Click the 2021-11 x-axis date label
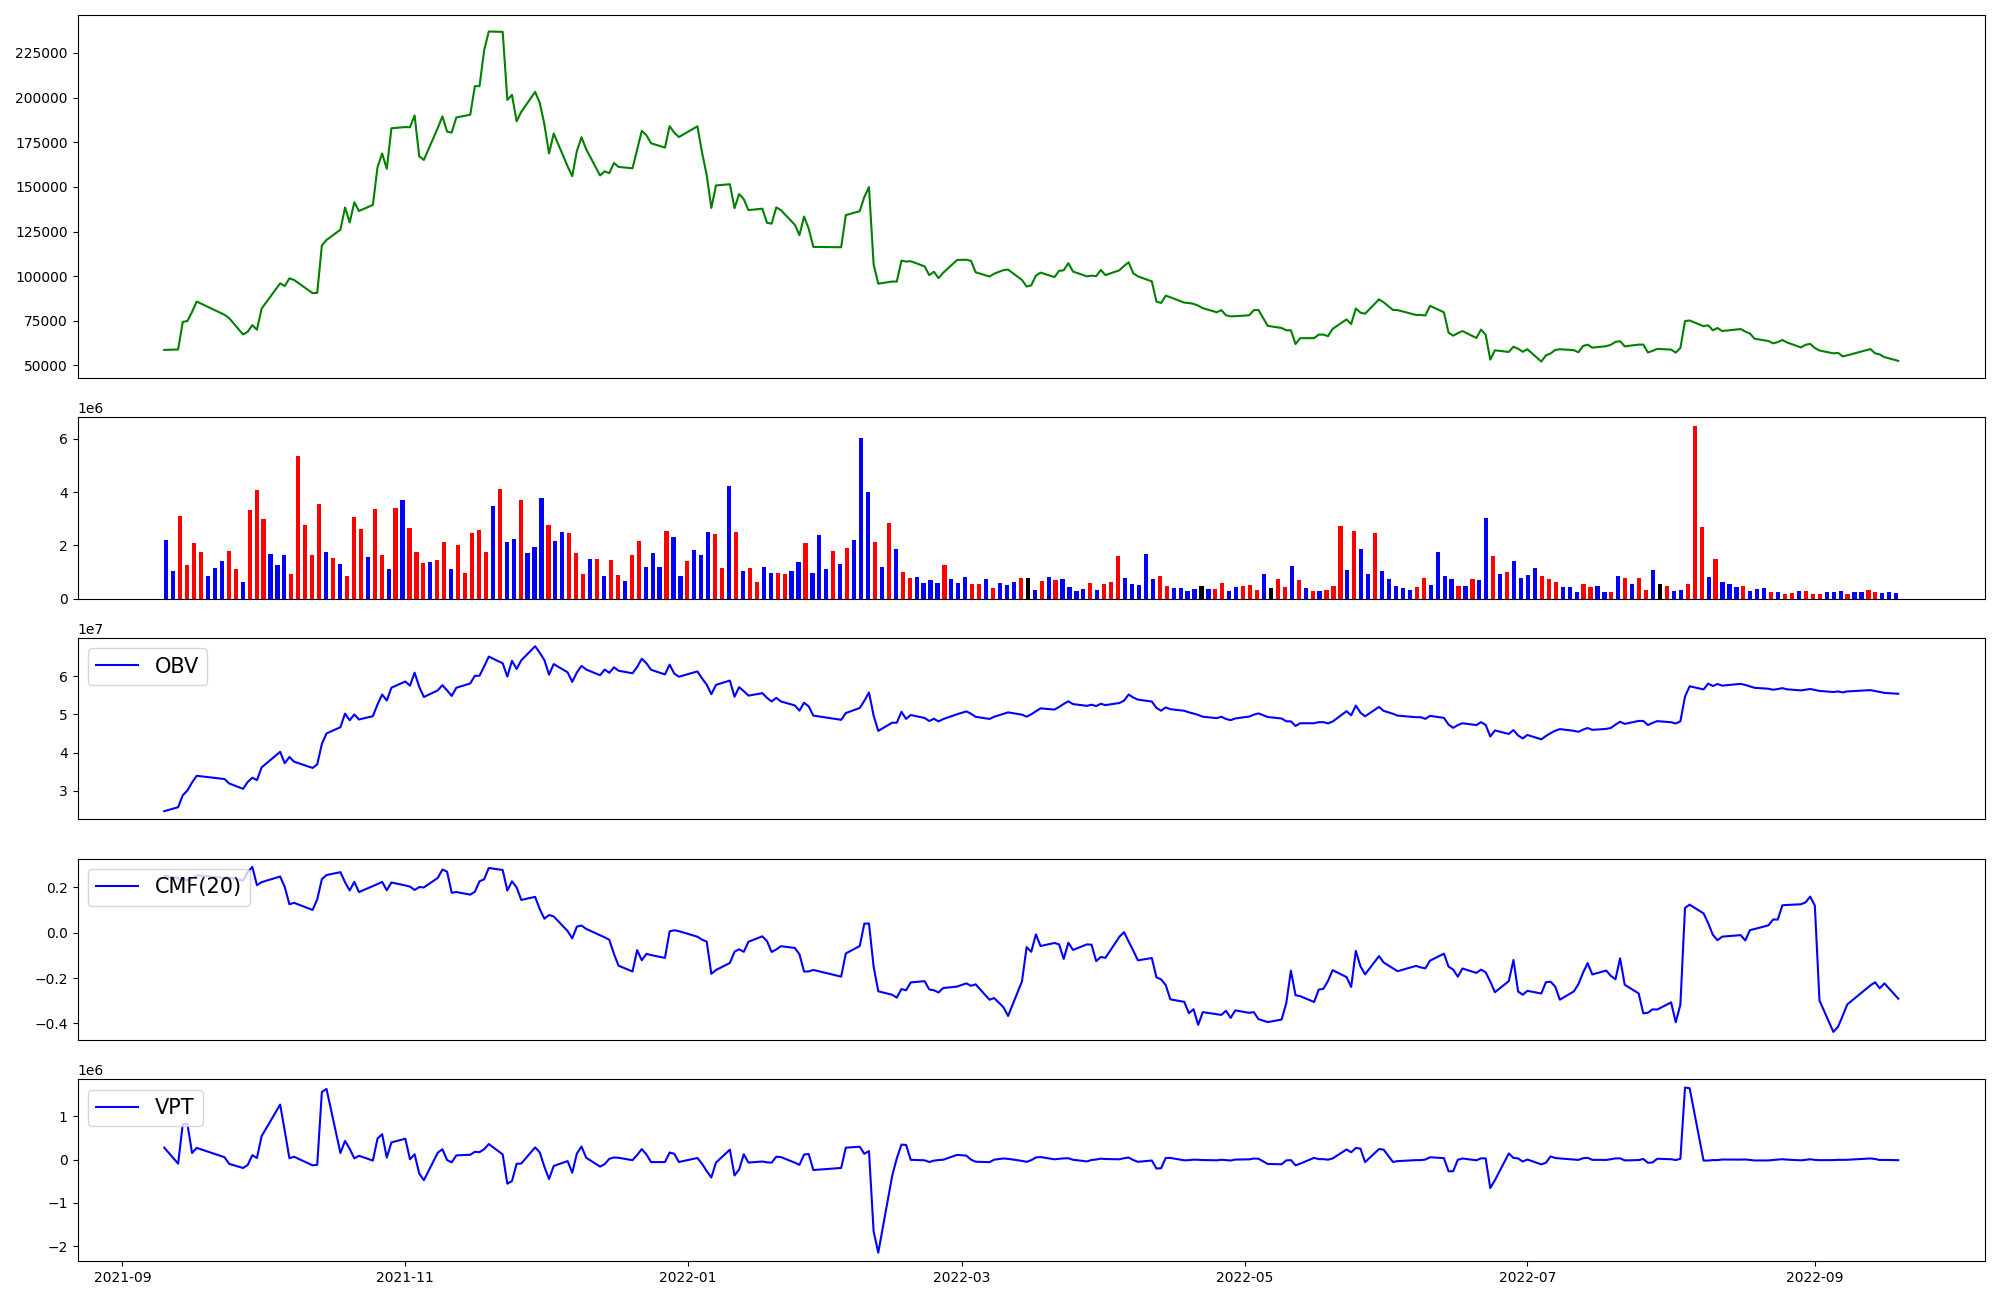This screenshot has width=2000, height=1300. [406, 1277]
